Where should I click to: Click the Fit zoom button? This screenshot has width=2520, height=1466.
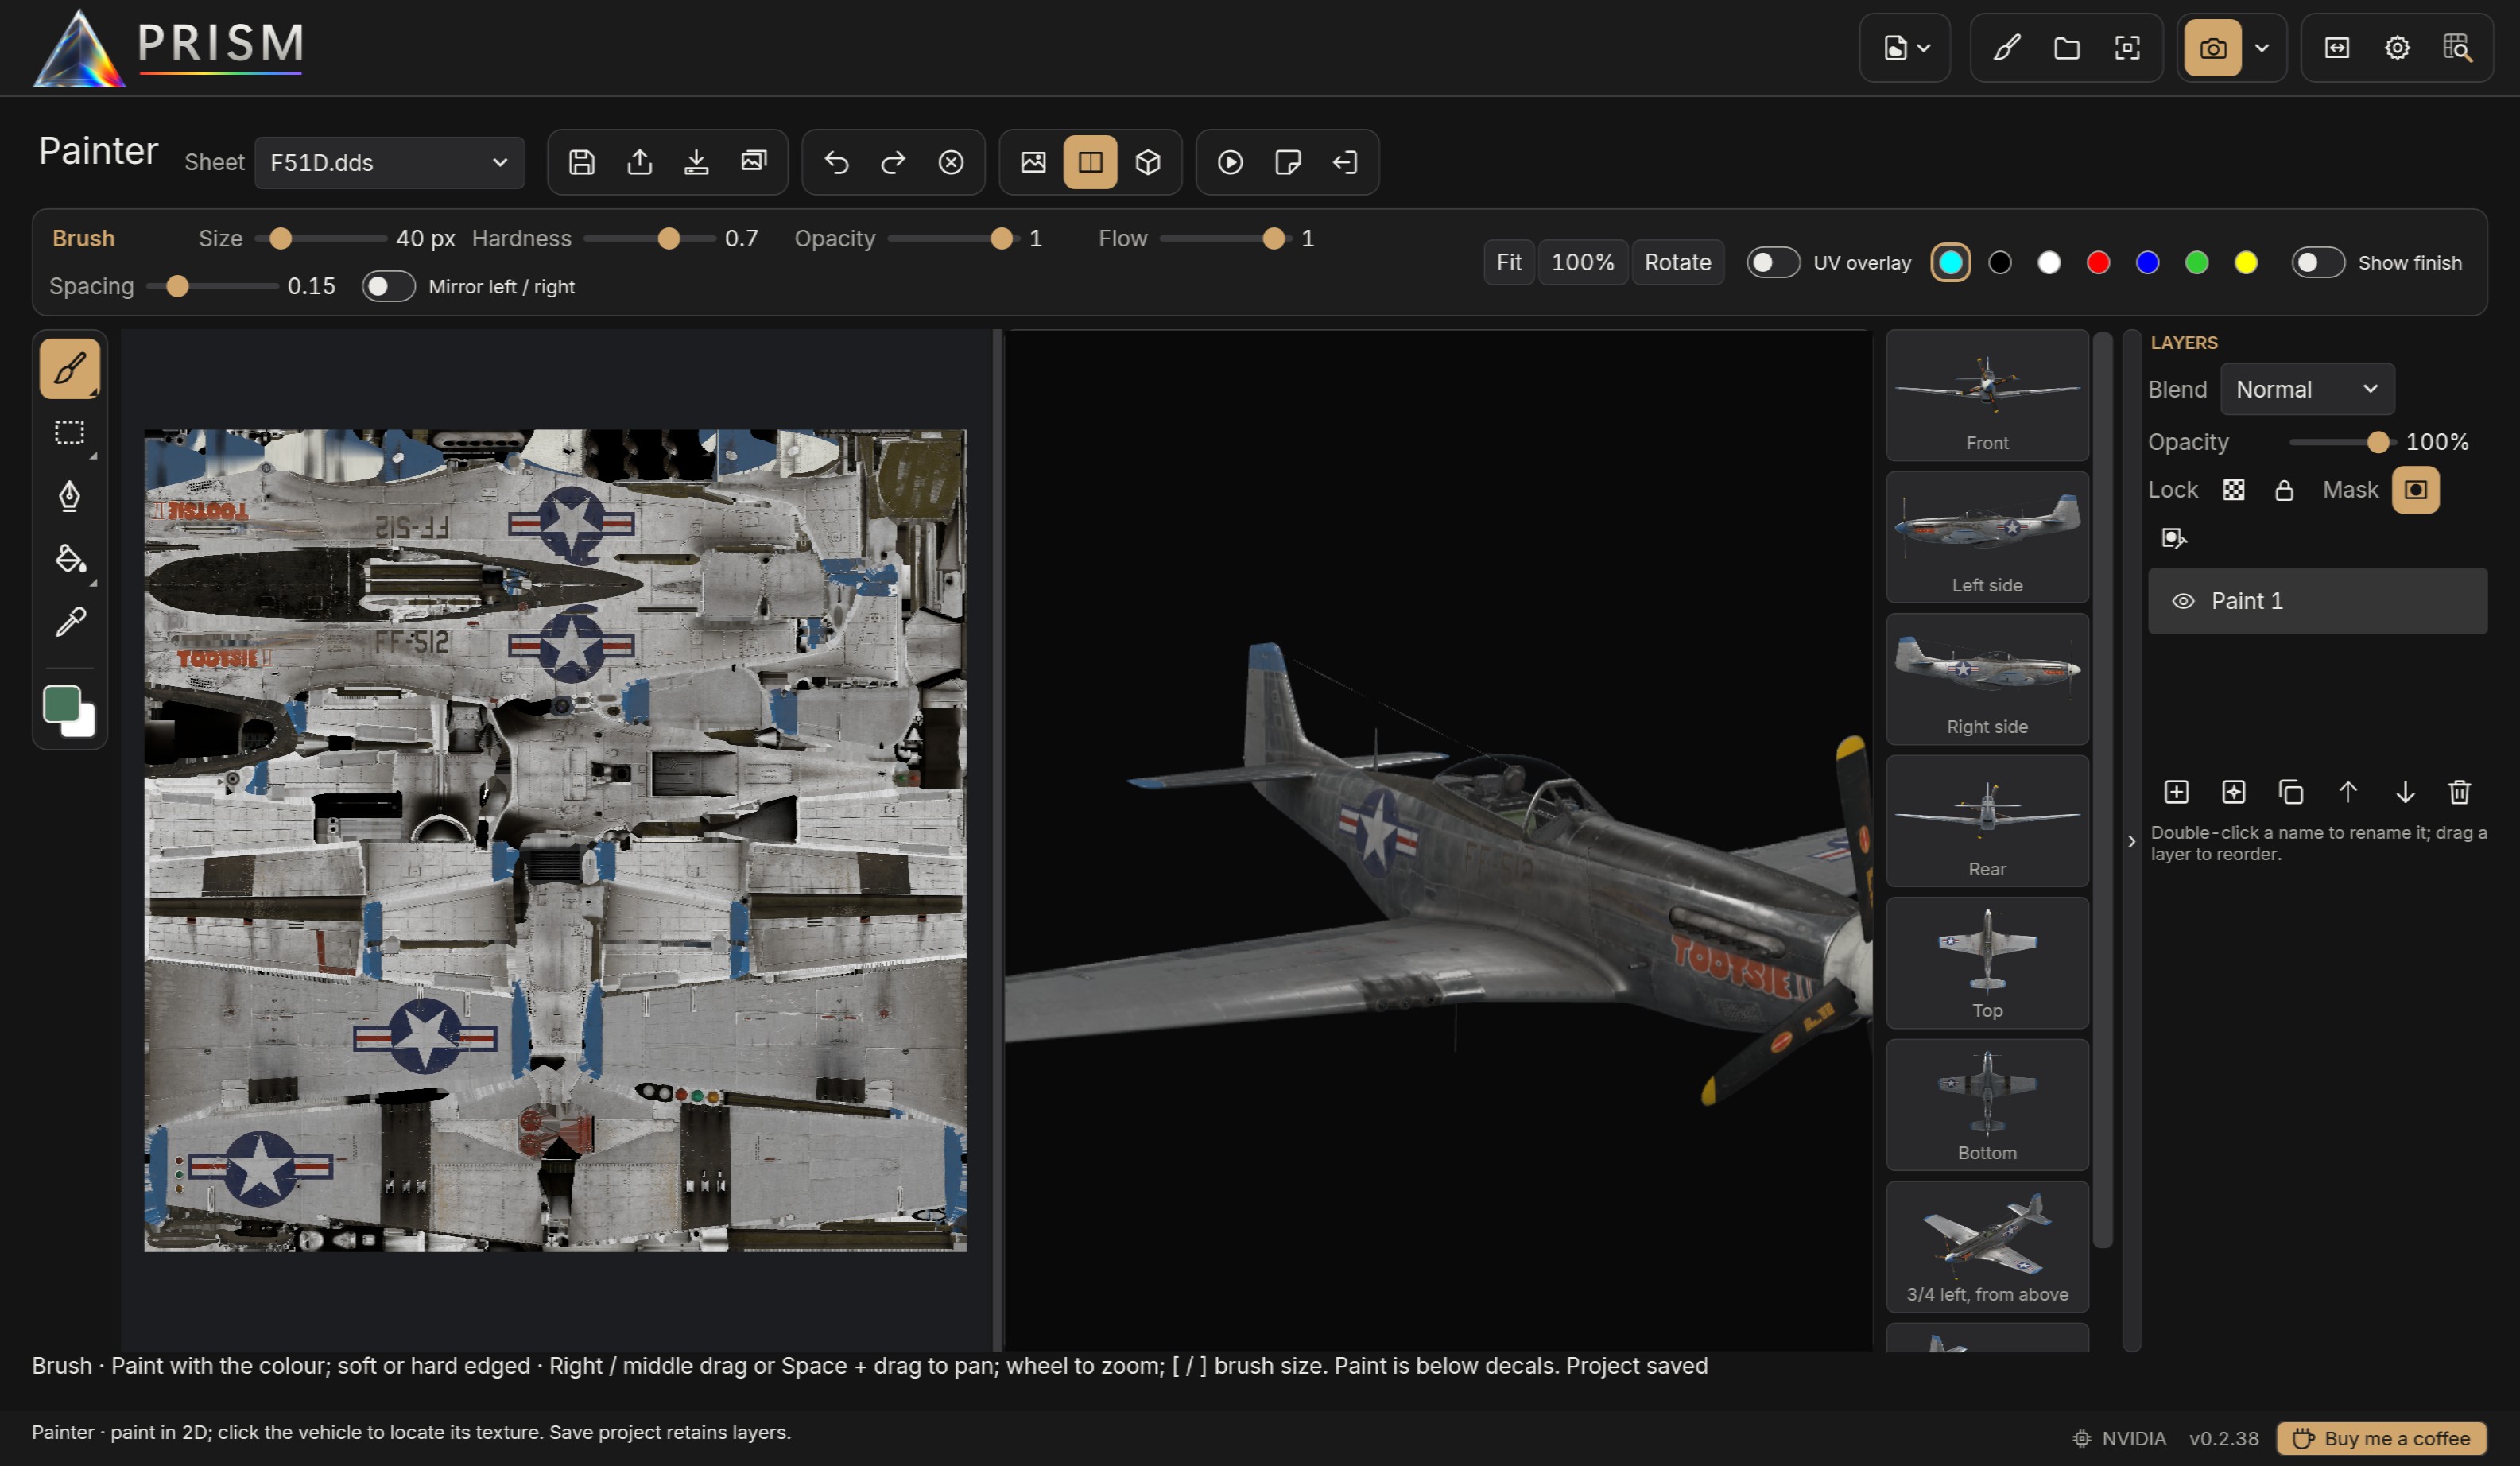coord(1508,262)
